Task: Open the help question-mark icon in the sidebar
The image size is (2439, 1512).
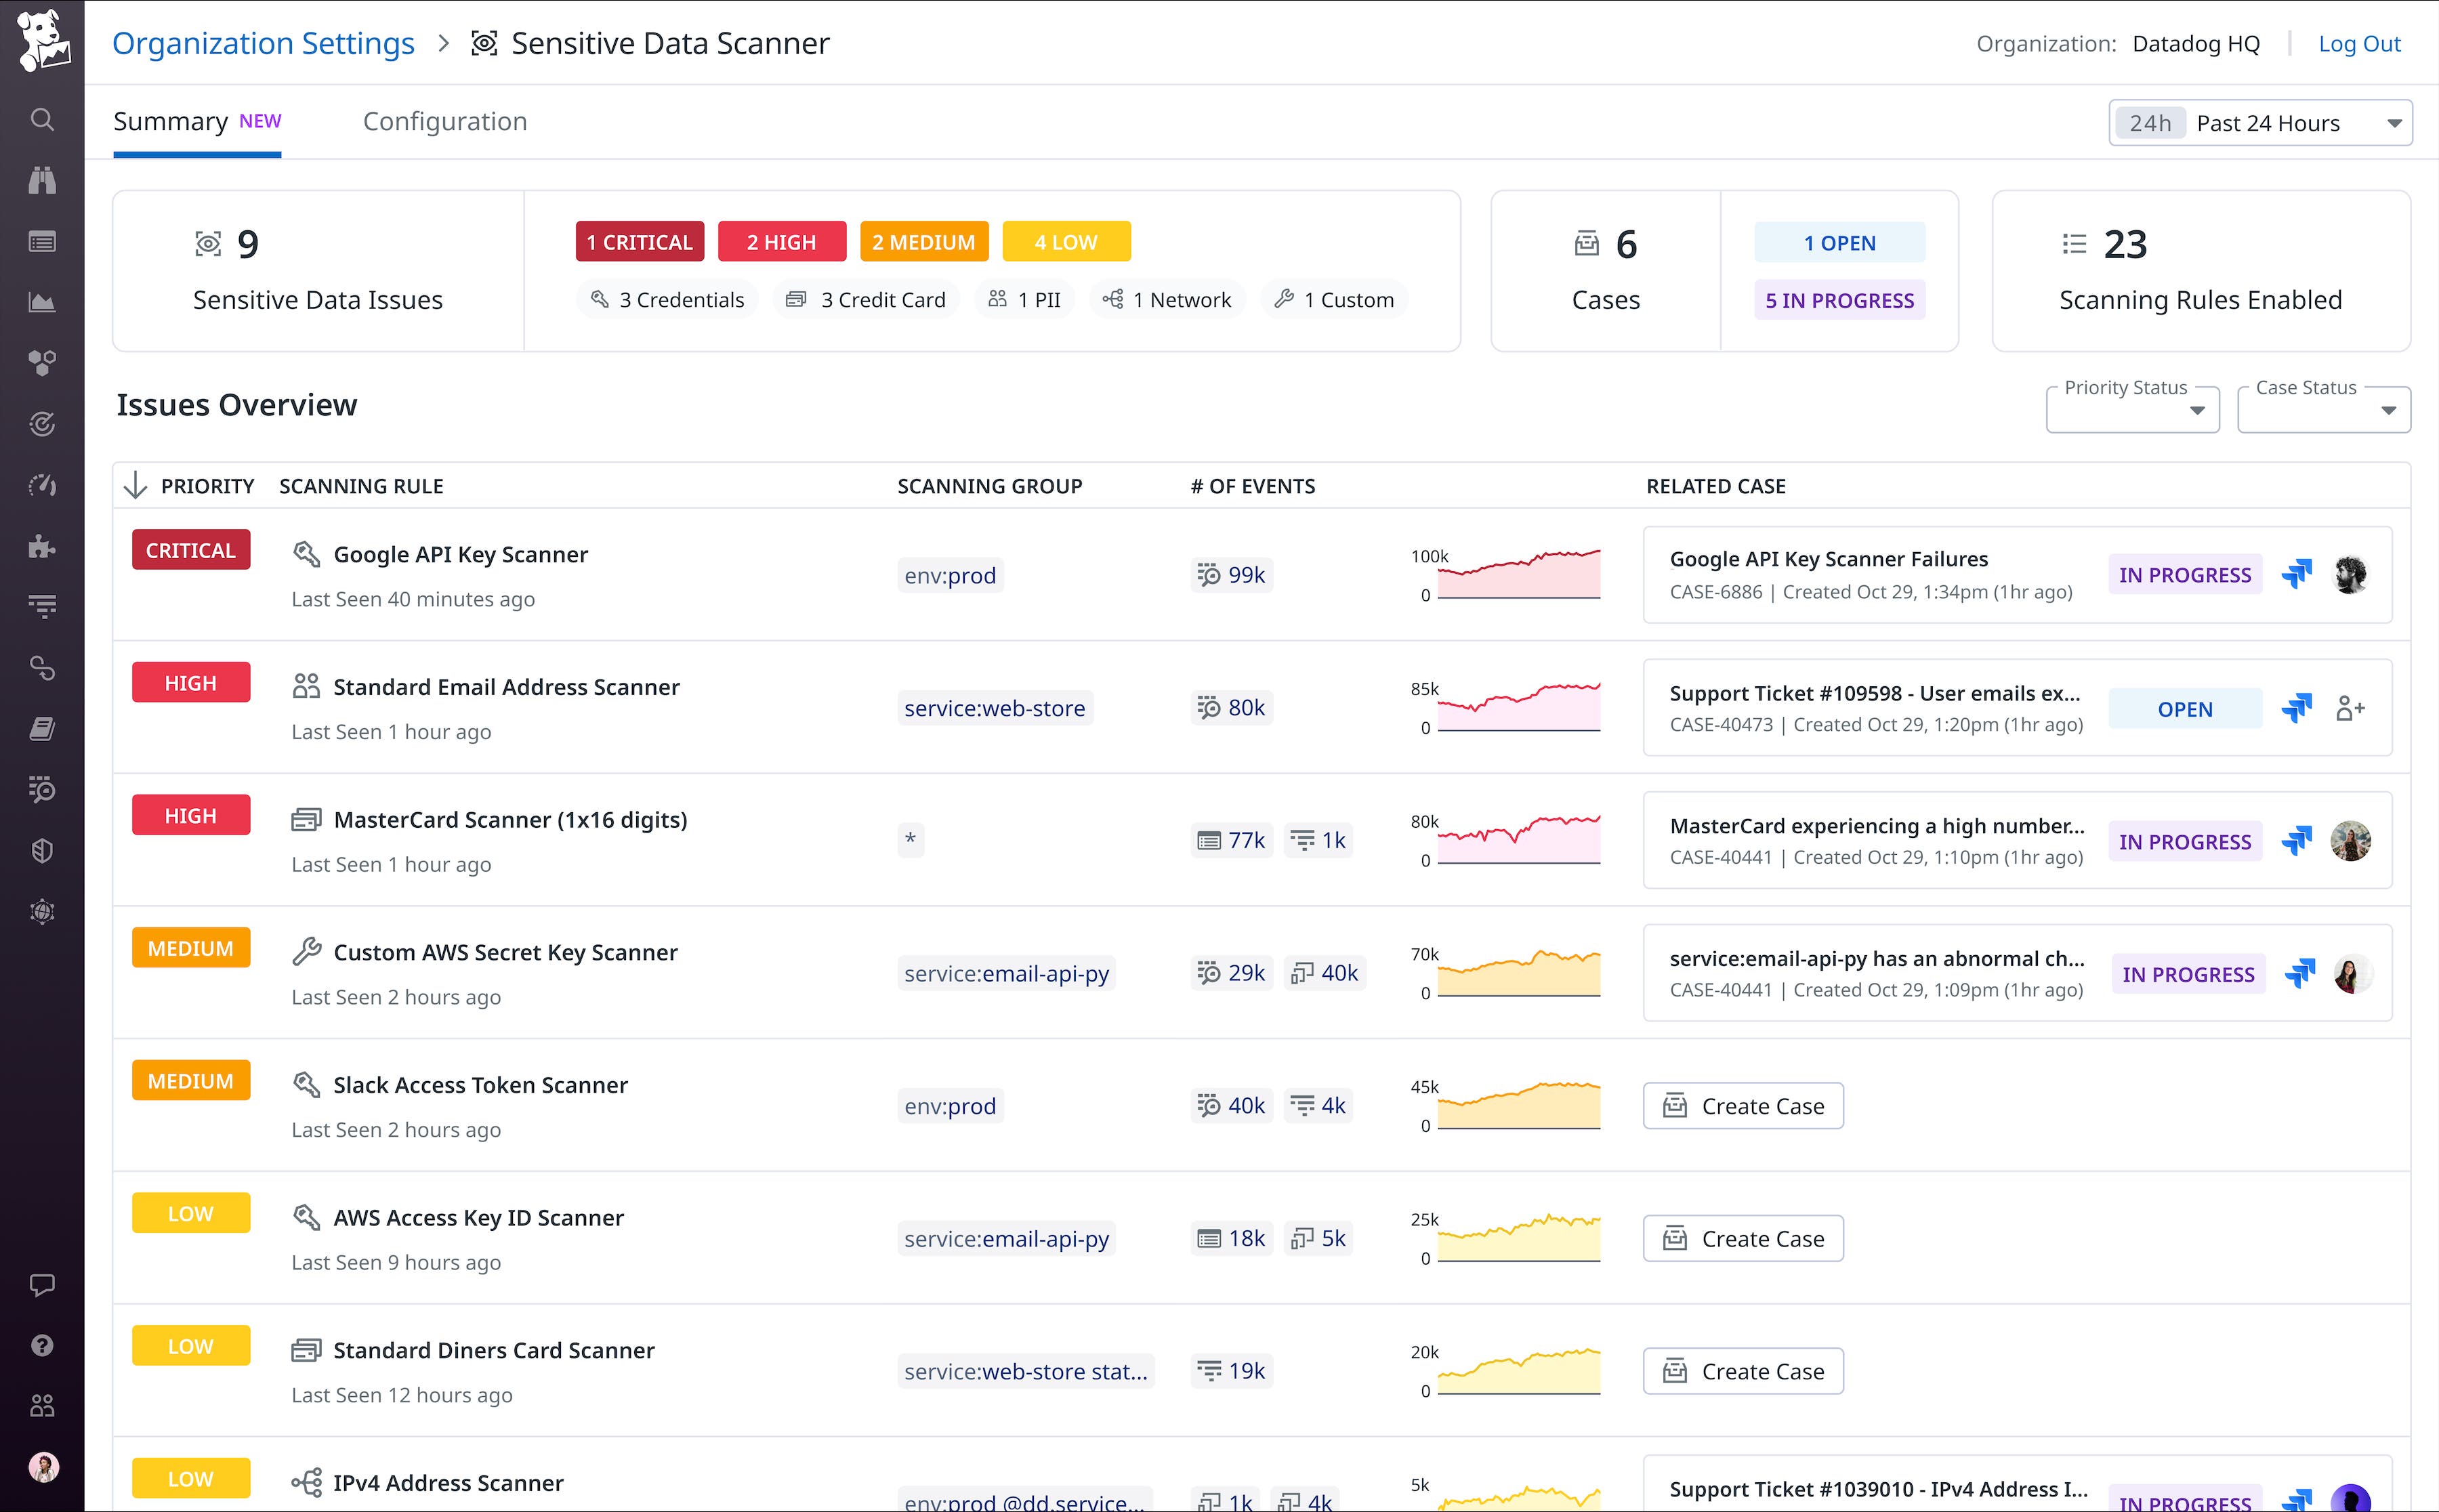Action: point(42,1345)
